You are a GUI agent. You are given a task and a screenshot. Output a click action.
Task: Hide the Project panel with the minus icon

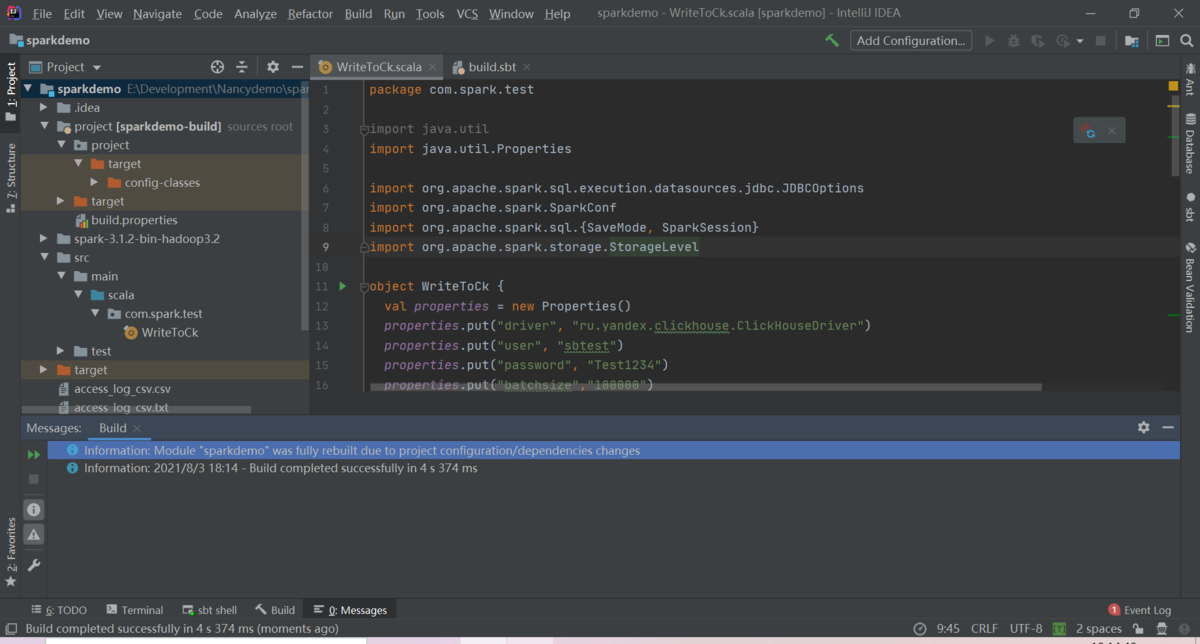coord(297,67)
